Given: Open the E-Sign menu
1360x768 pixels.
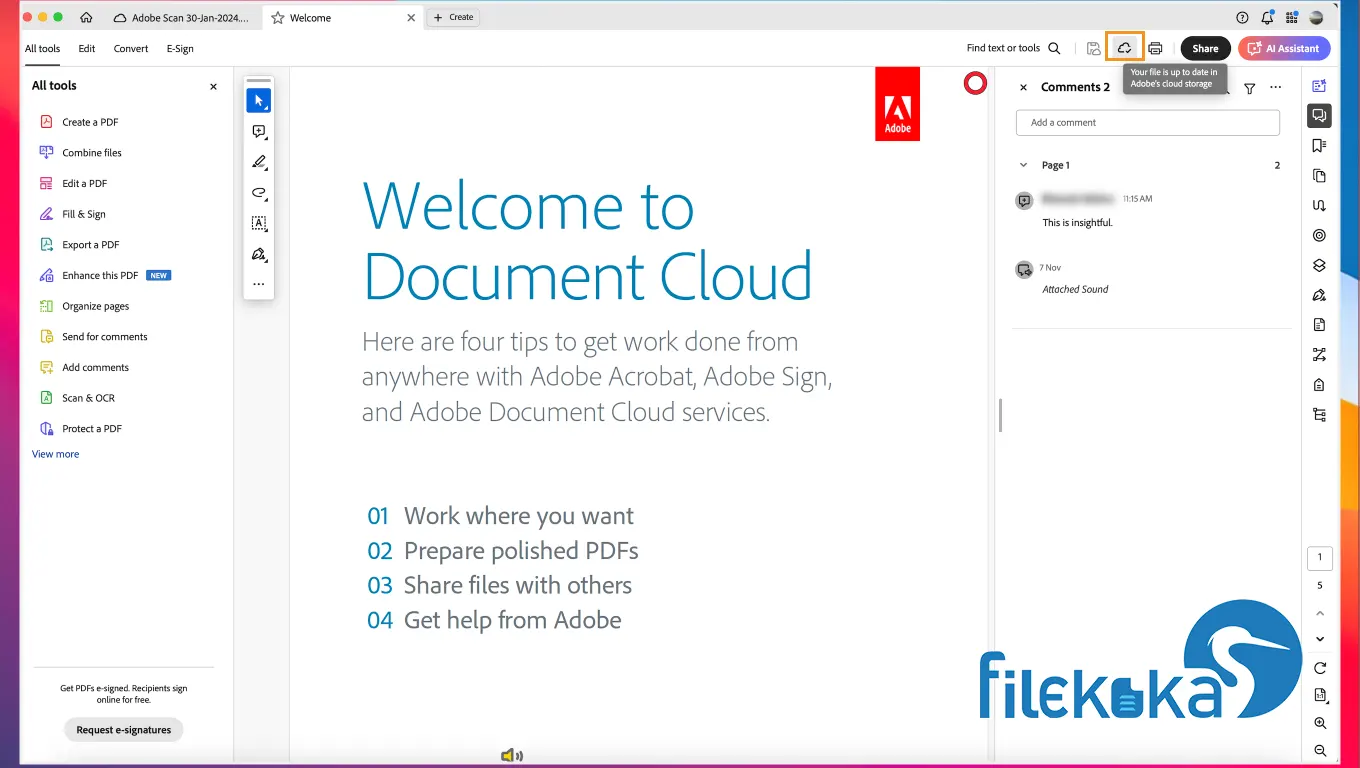Looking at the screenshot, I should coord(180,48).
